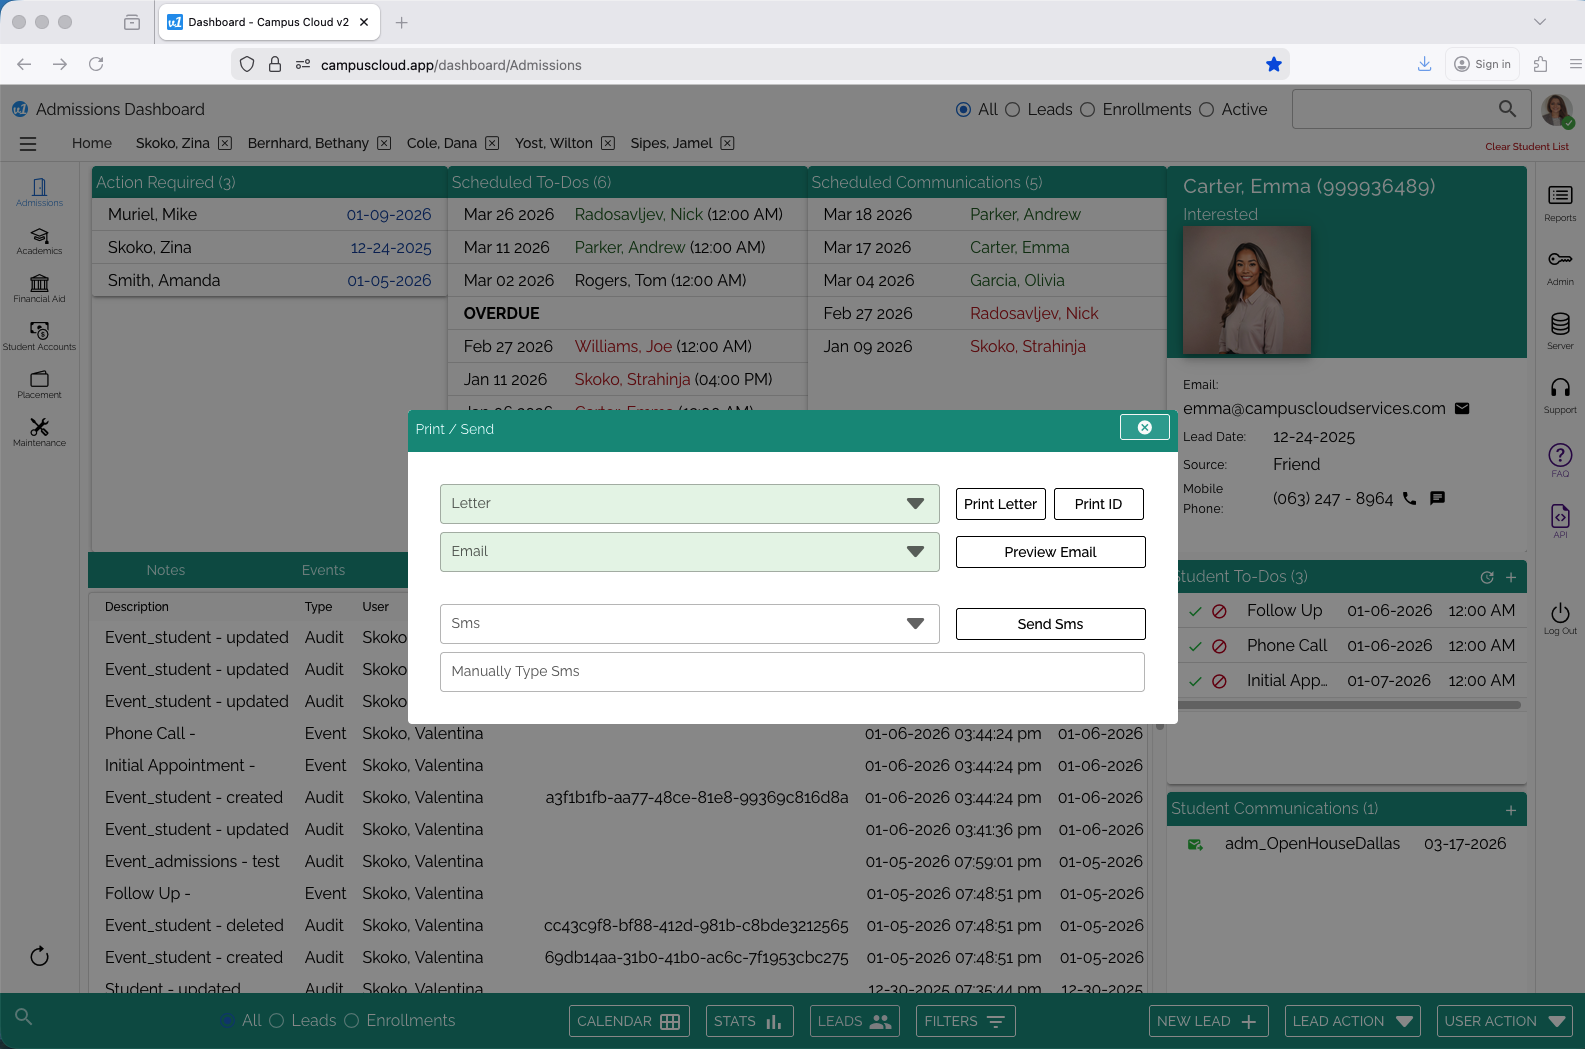Select the Leads radio button at top
This screenshot has height=1049, width=1585.
pyautogui.click(x=1012, y=110)
